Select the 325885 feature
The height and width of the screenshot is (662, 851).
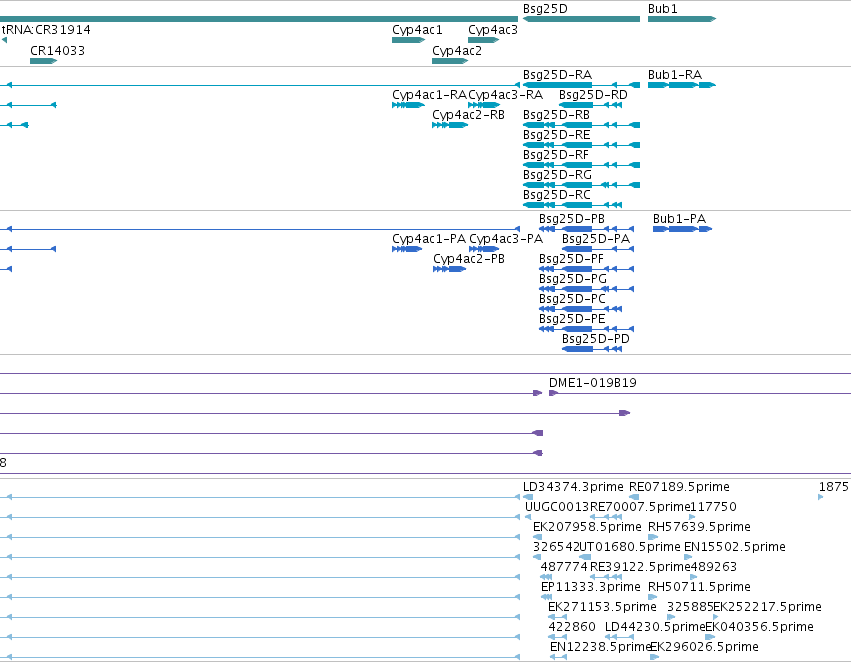pyautogui.click(x=671, y=618)
